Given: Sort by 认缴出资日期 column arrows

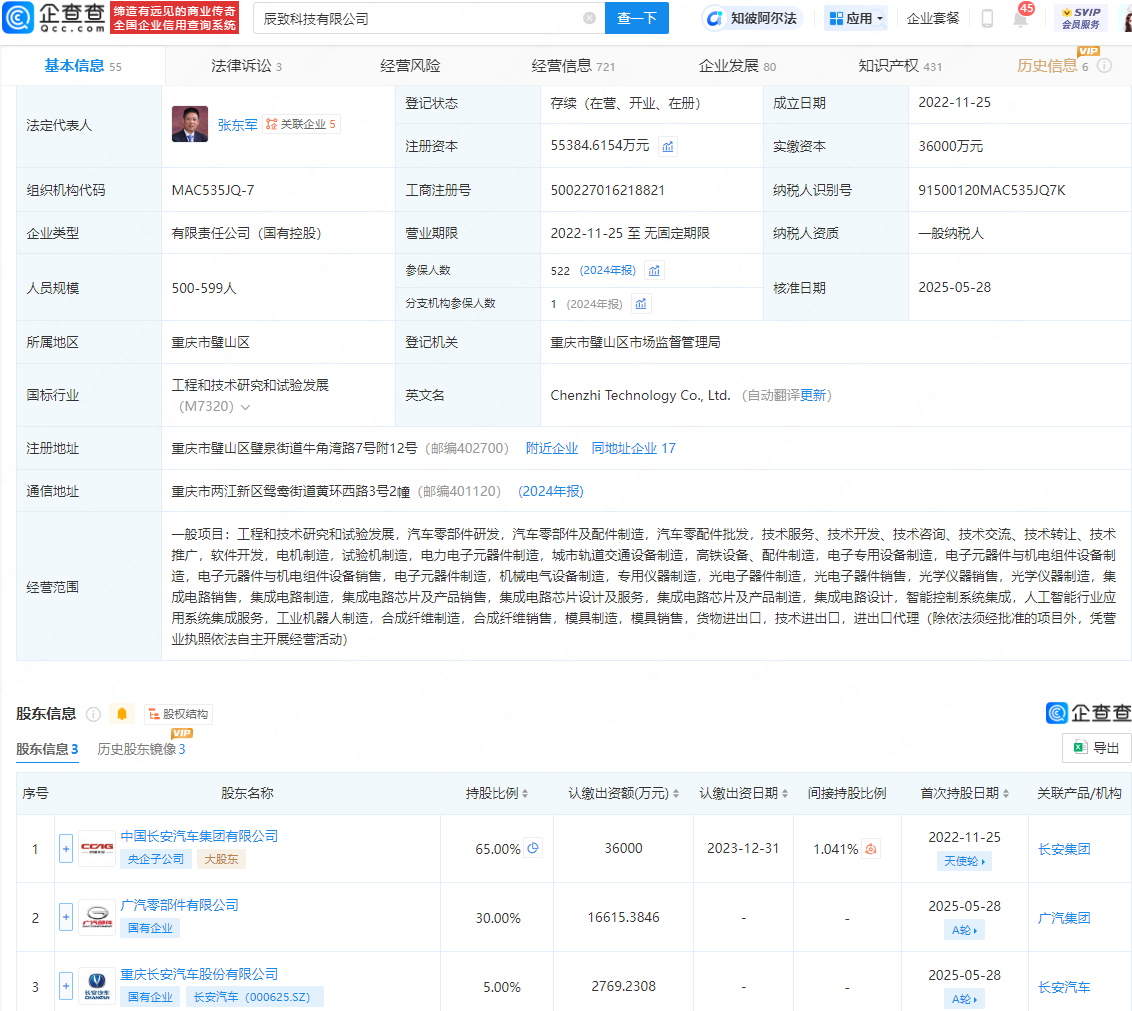Looking at the screenshot, I should 785,794.
